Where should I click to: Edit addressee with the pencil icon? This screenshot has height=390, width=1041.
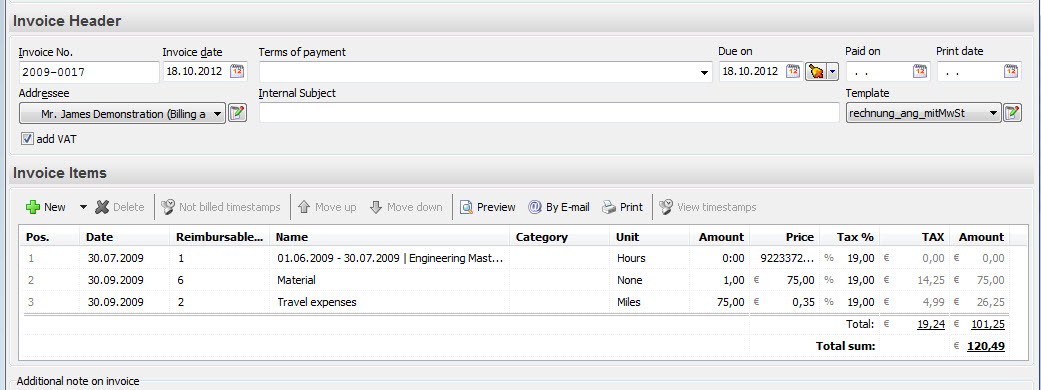pyautogui.click(x=238, y=114)
